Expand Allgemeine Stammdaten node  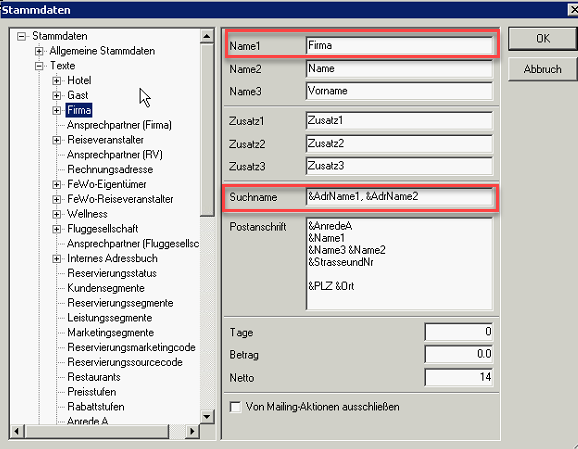[x=39, y=51]
